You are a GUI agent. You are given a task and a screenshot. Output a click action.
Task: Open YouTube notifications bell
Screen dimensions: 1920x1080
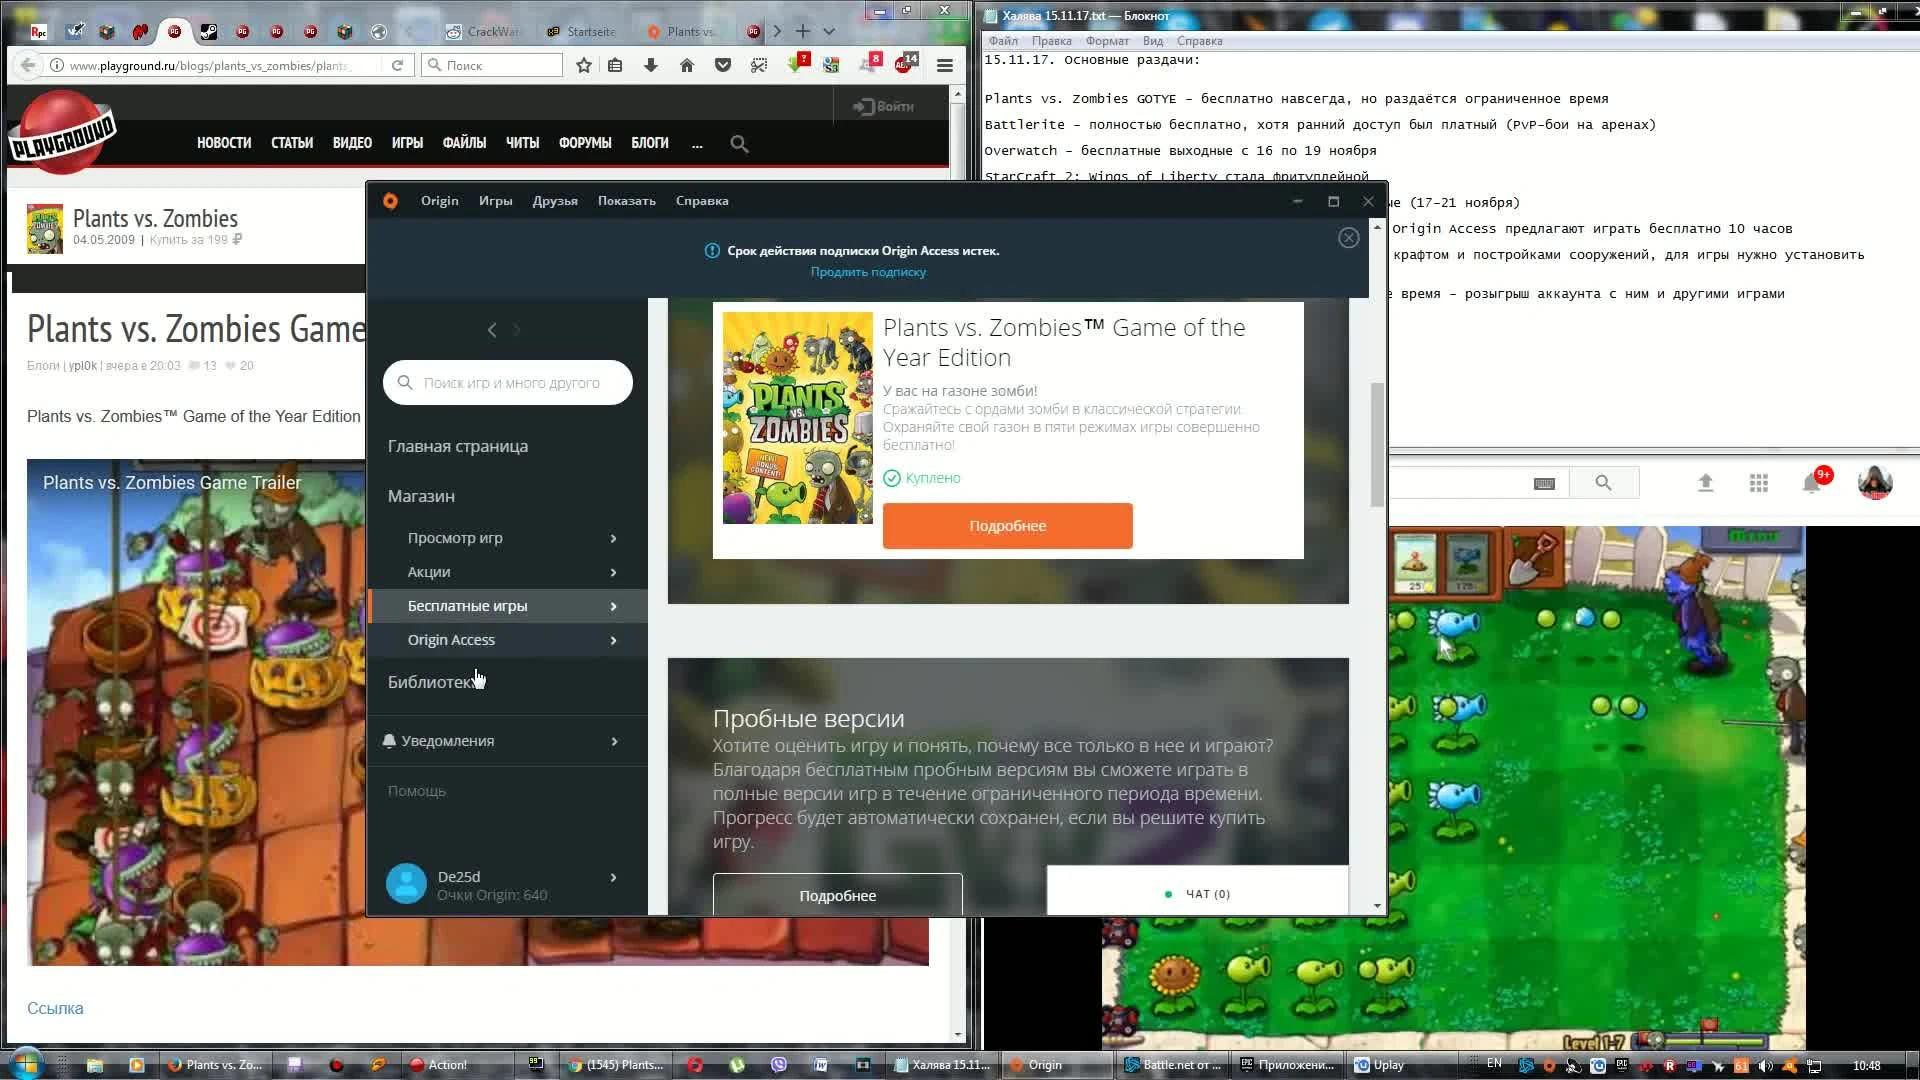(1811, 484)
